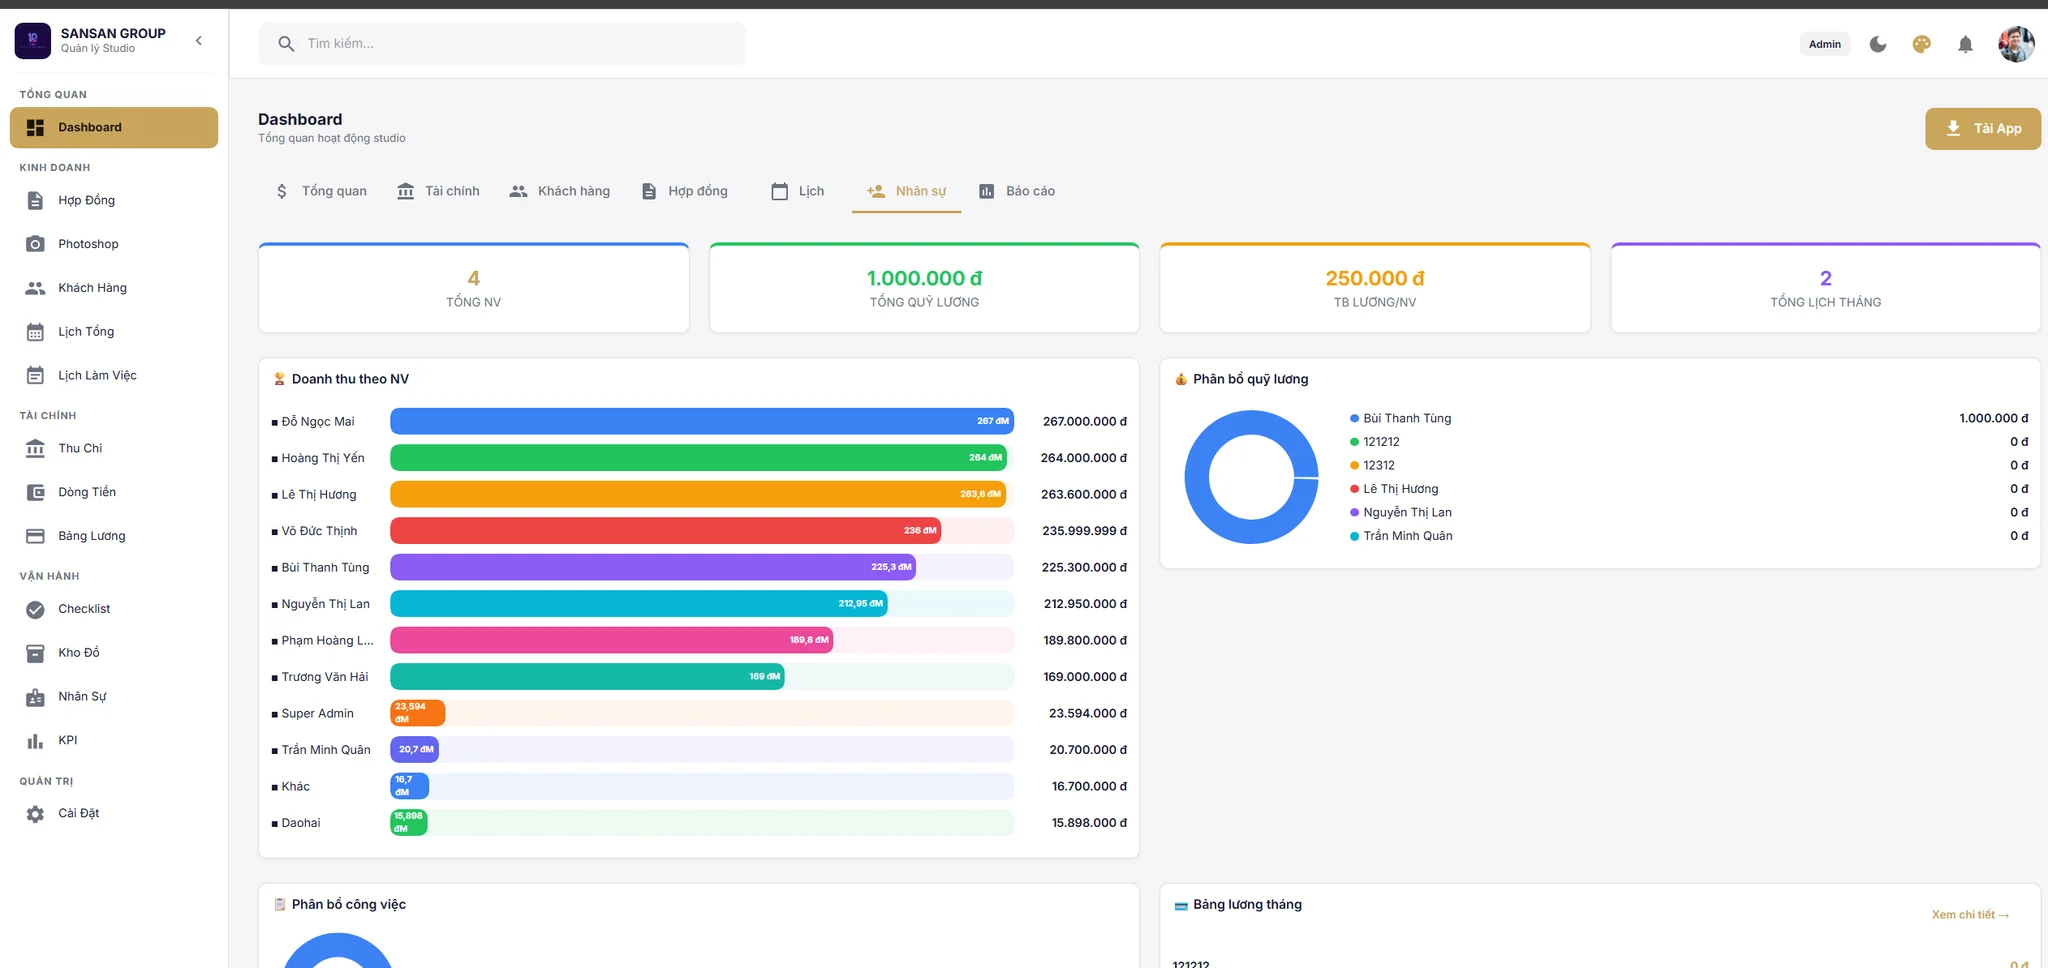Click the Cài Đặt gear icon
The width and height of the screenshot is (2048, 968).
click(35, 814)
